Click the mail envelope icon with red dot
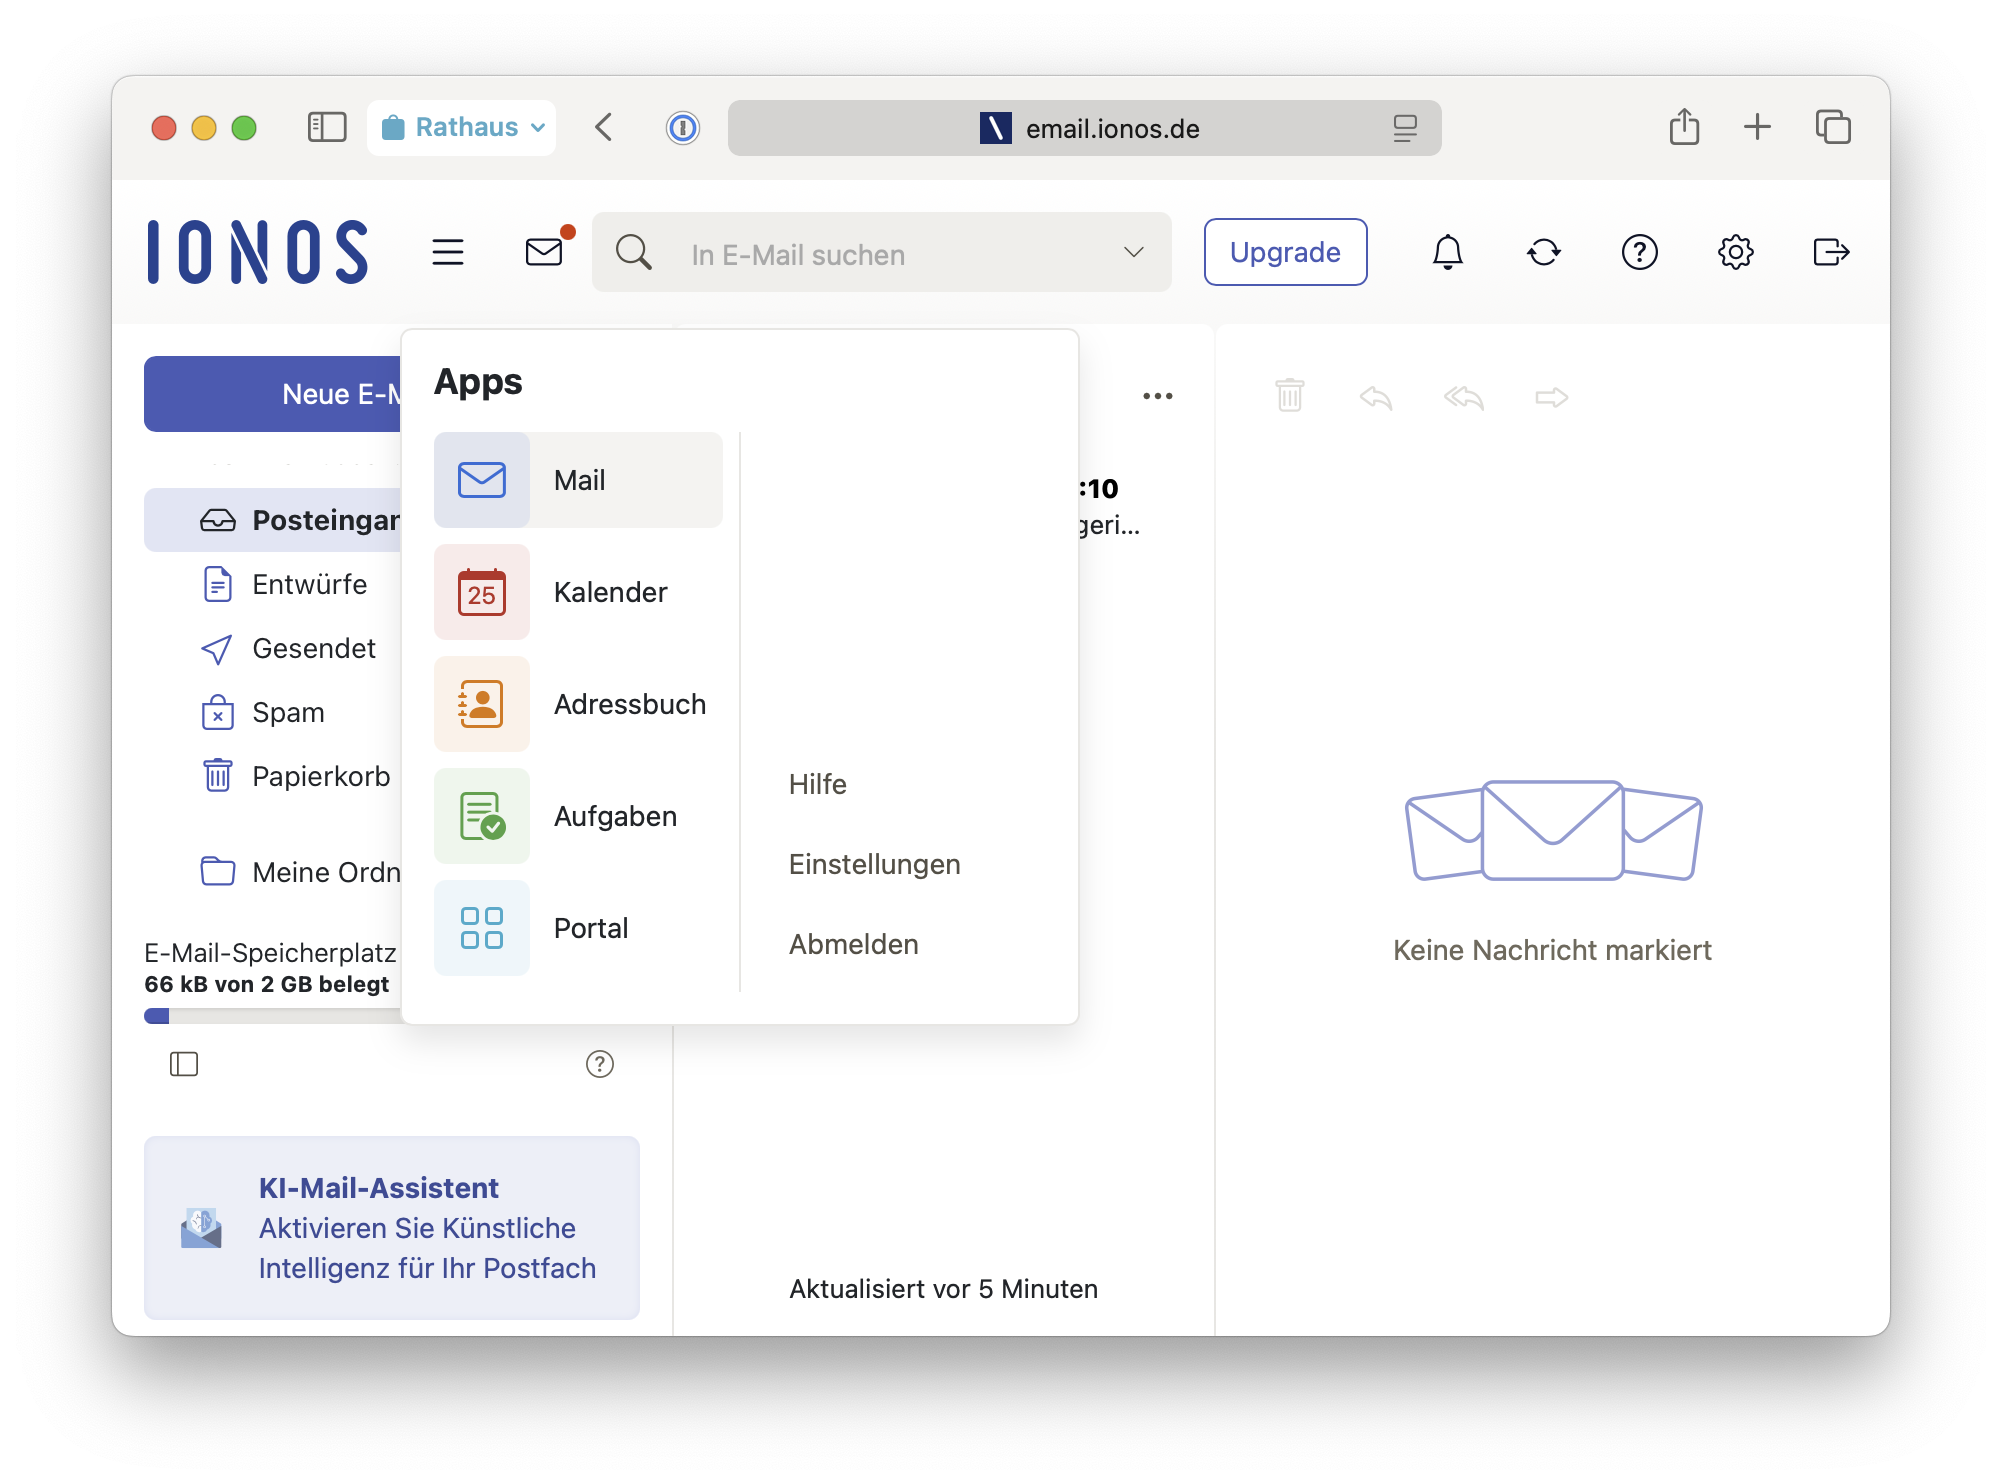2002x1484 pixels. pos(545,252)
